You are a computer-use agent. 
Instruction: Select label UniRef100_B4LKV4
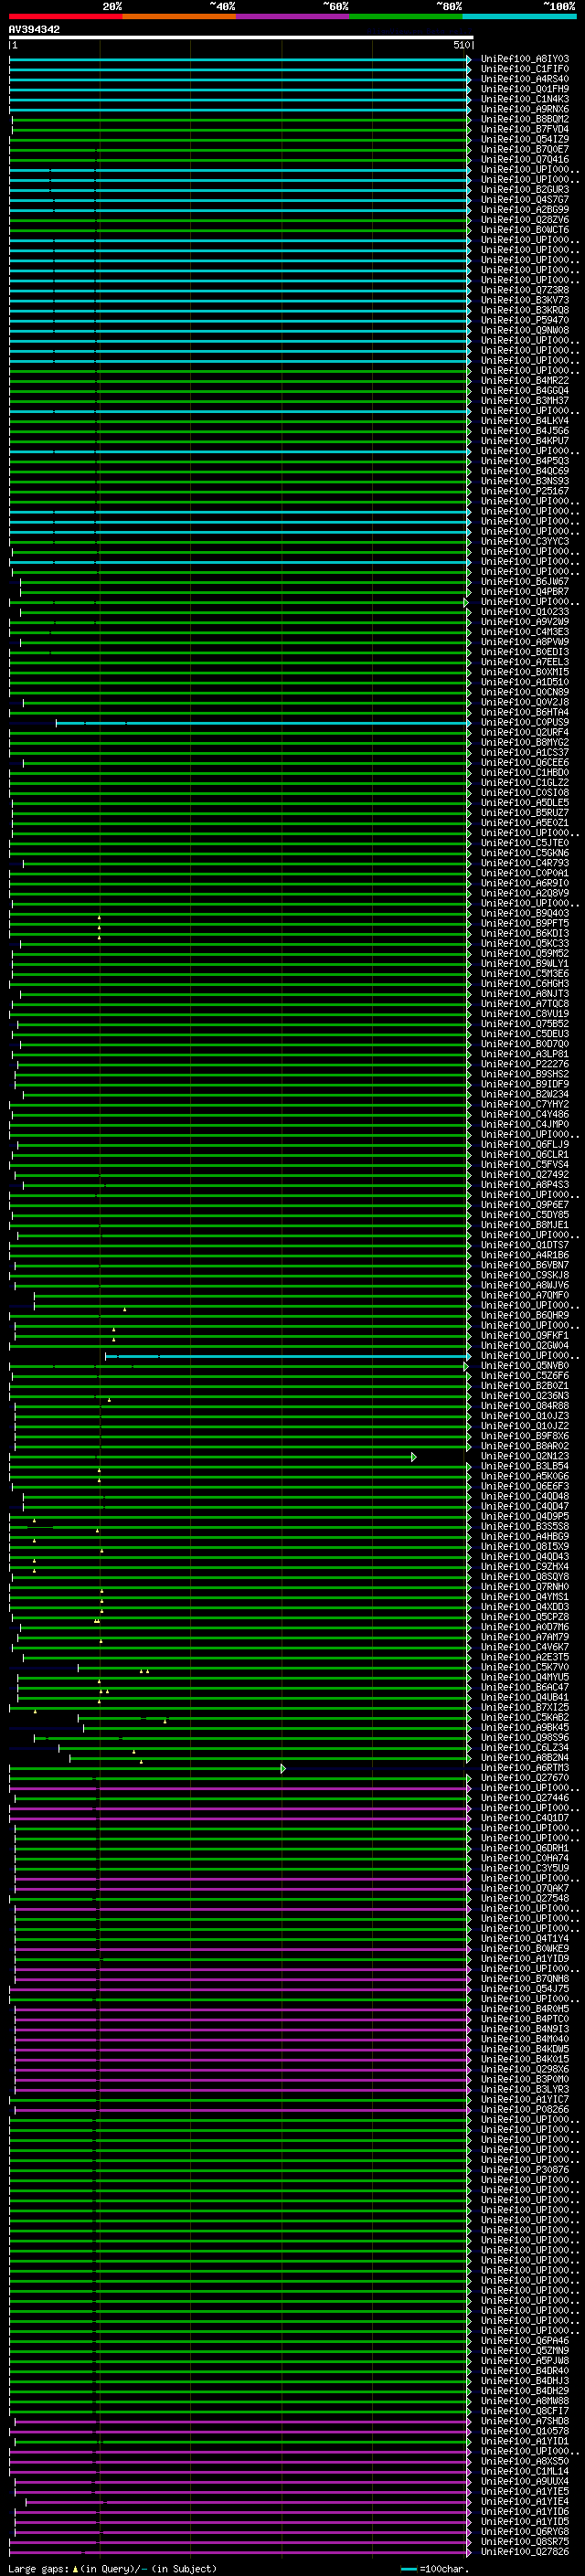[525, 421]
